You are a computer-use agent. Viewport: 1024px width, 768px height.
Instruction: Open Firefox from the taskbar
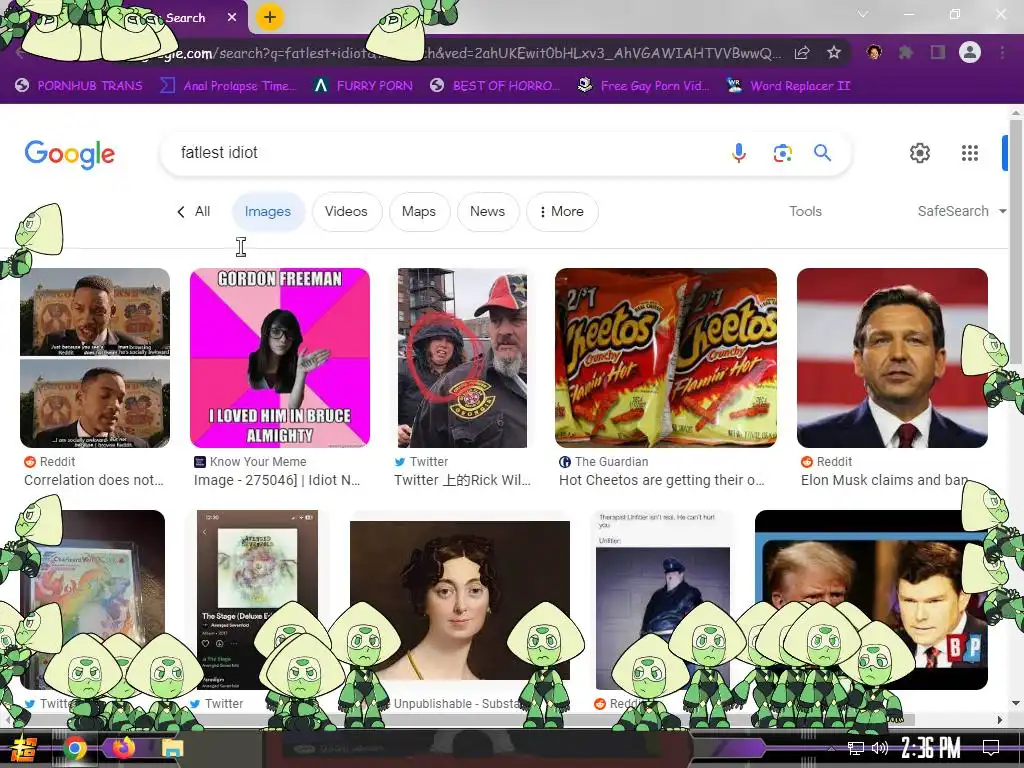(x=123, y=747)
